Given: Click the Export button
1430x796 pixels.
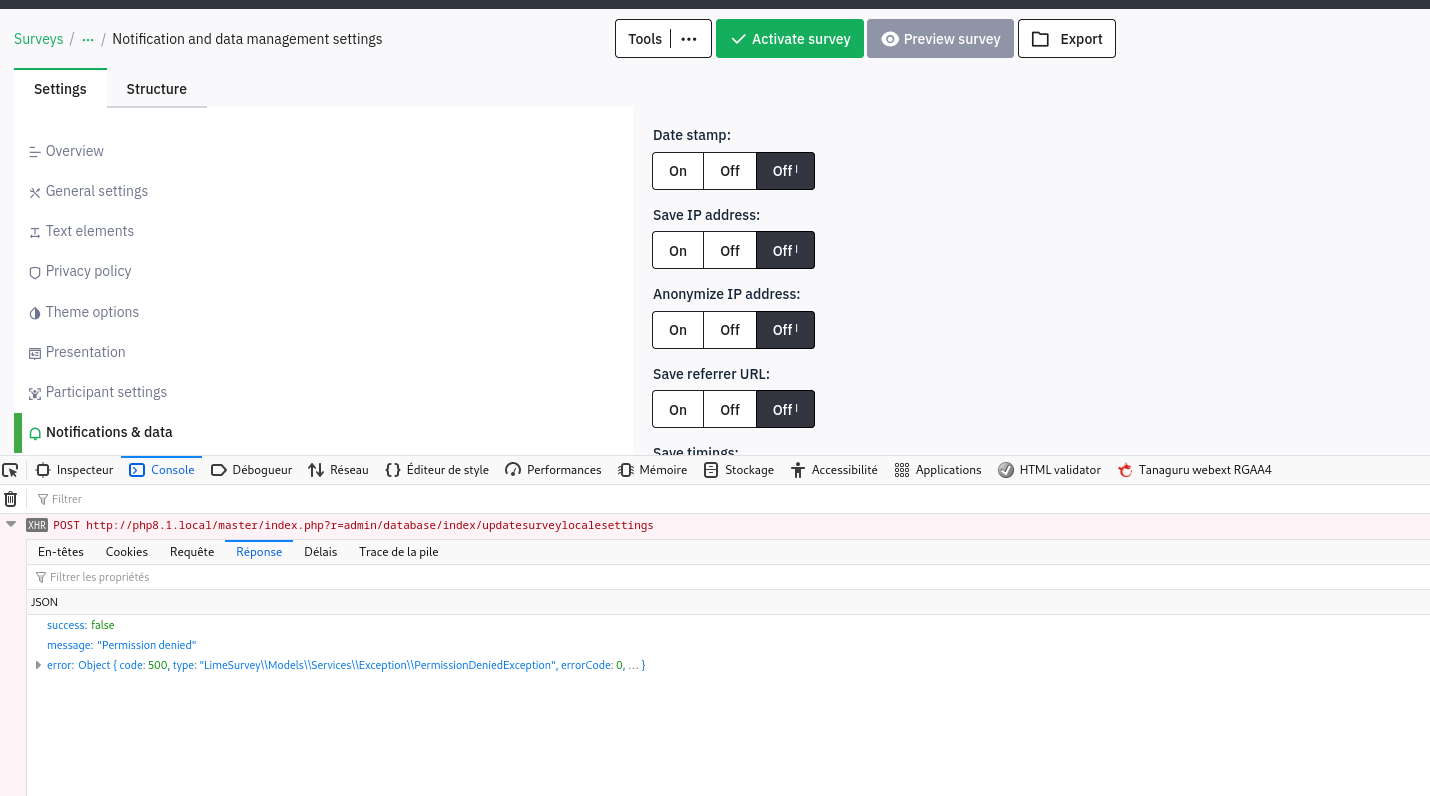Looking at the screenshot, I should pos(1067,39).
